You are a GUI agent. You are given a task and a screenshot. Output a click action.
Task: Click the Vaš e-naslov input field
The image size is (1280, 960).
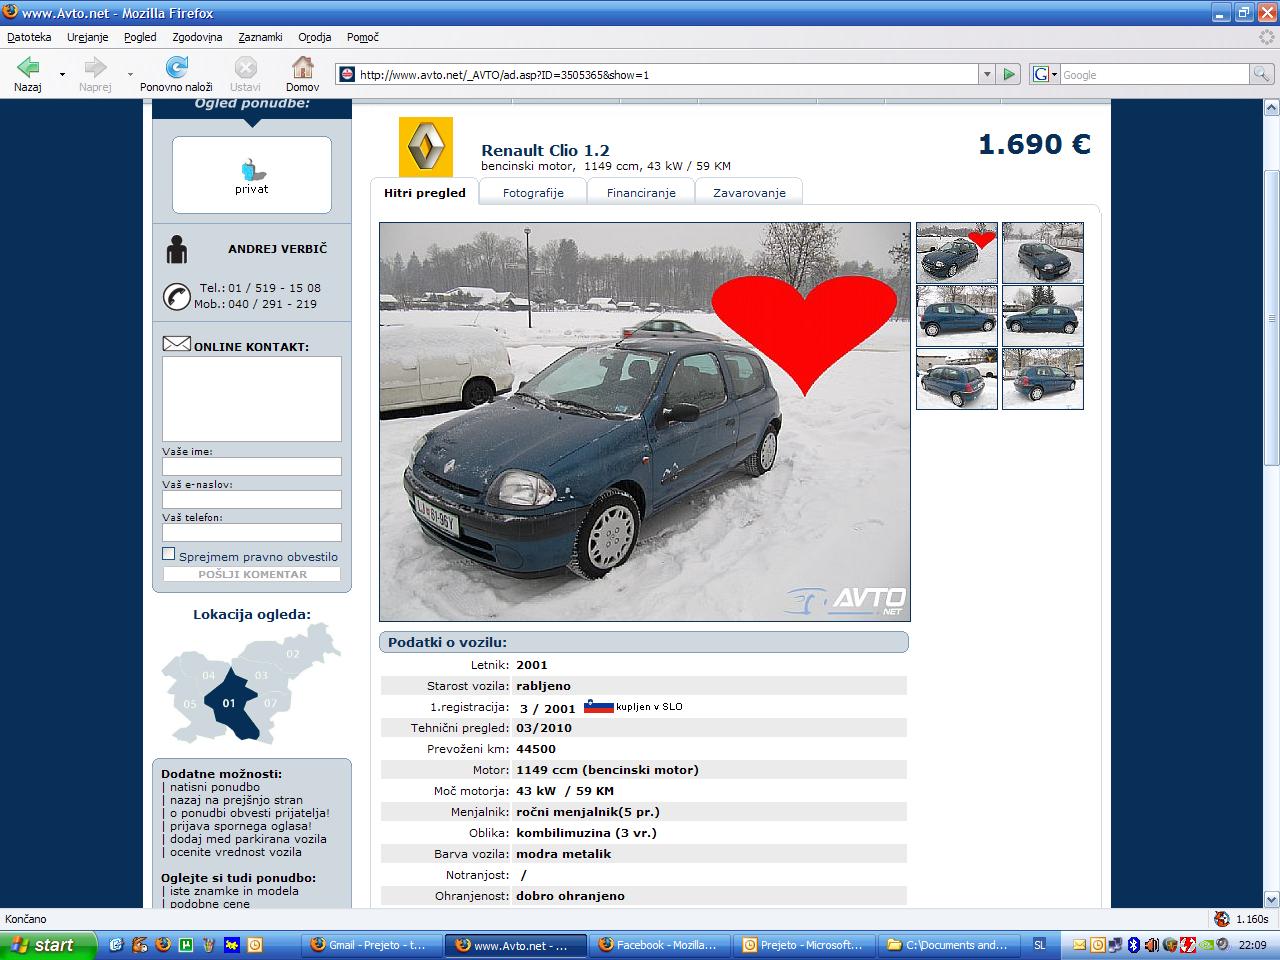coord(252,500)
